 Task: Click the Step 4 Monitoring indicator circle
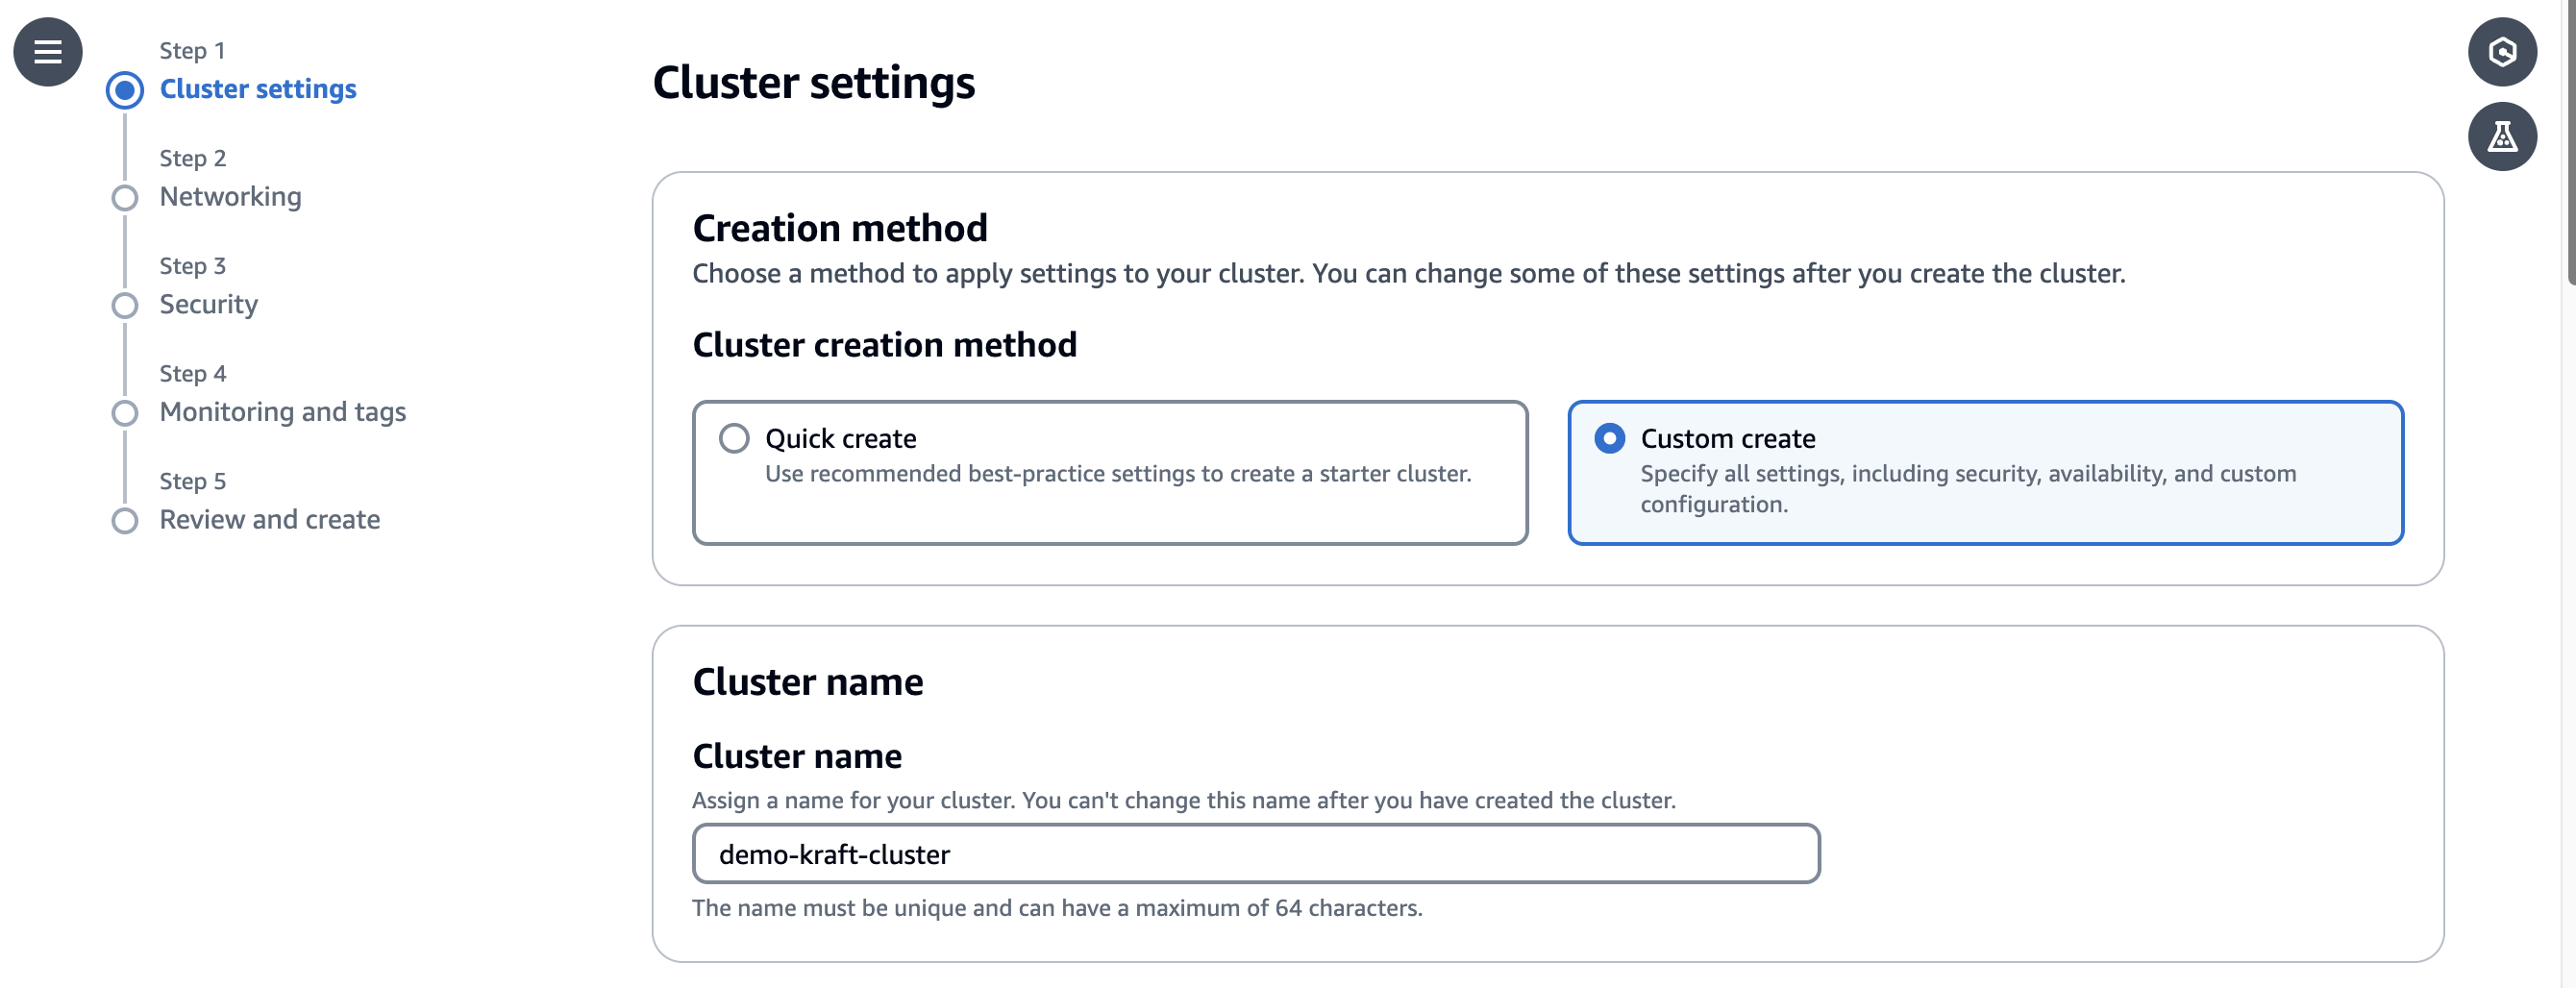tap(125, 413)
